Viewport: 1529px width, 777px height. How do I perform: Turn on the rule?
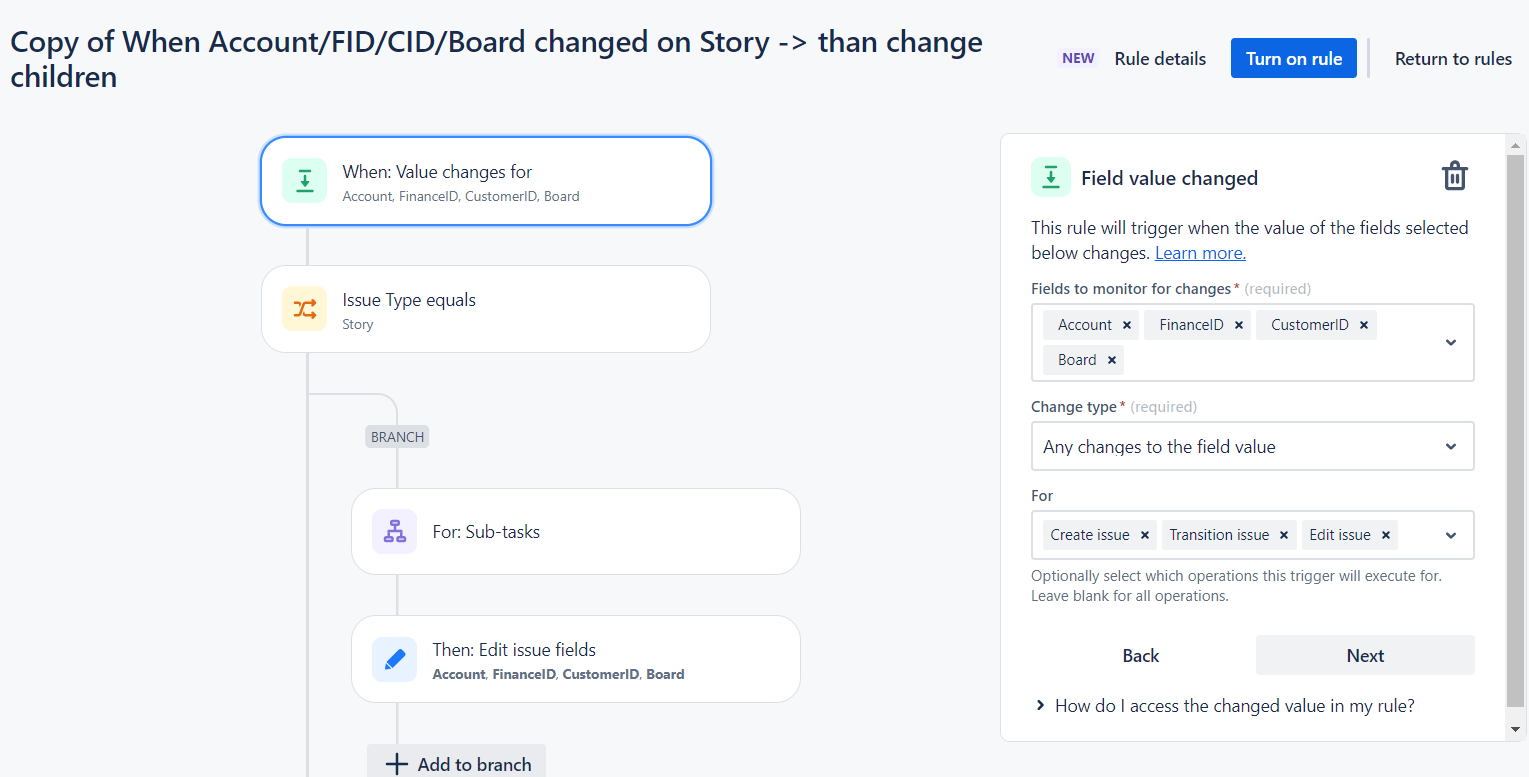(1294, 58)
